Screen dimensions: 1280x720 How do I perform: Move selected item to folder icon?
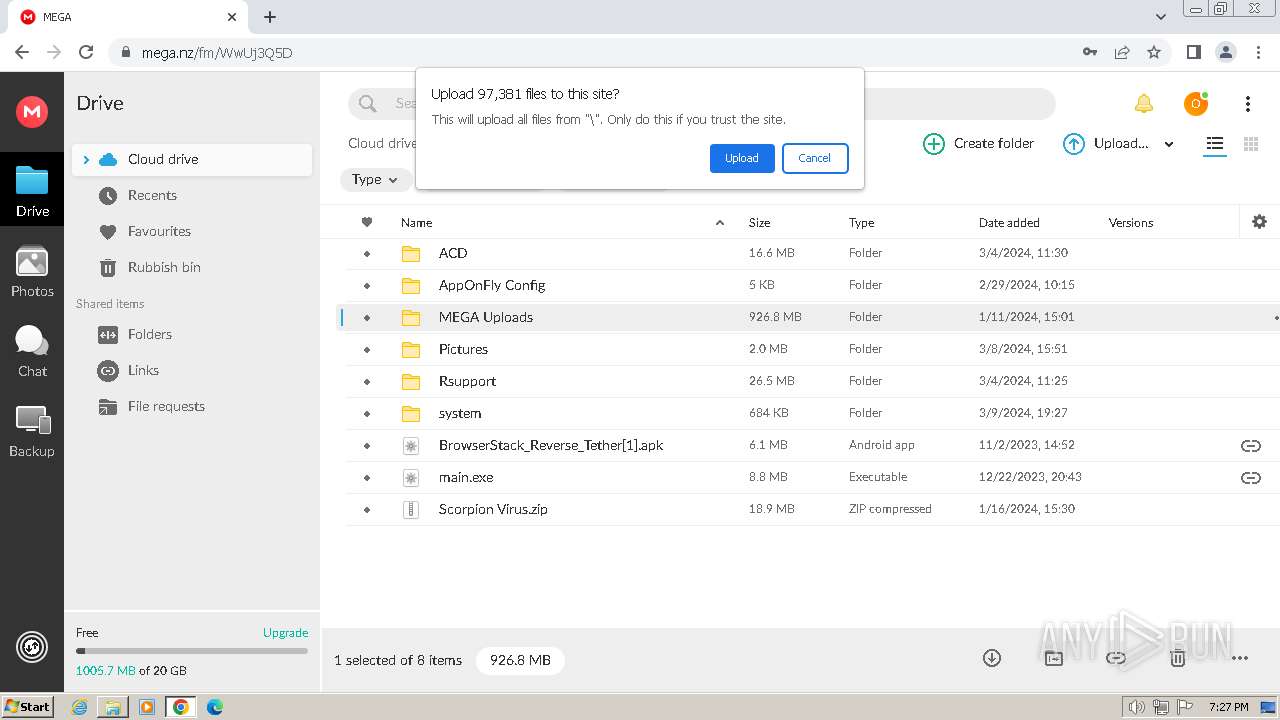coord(1054,658)
